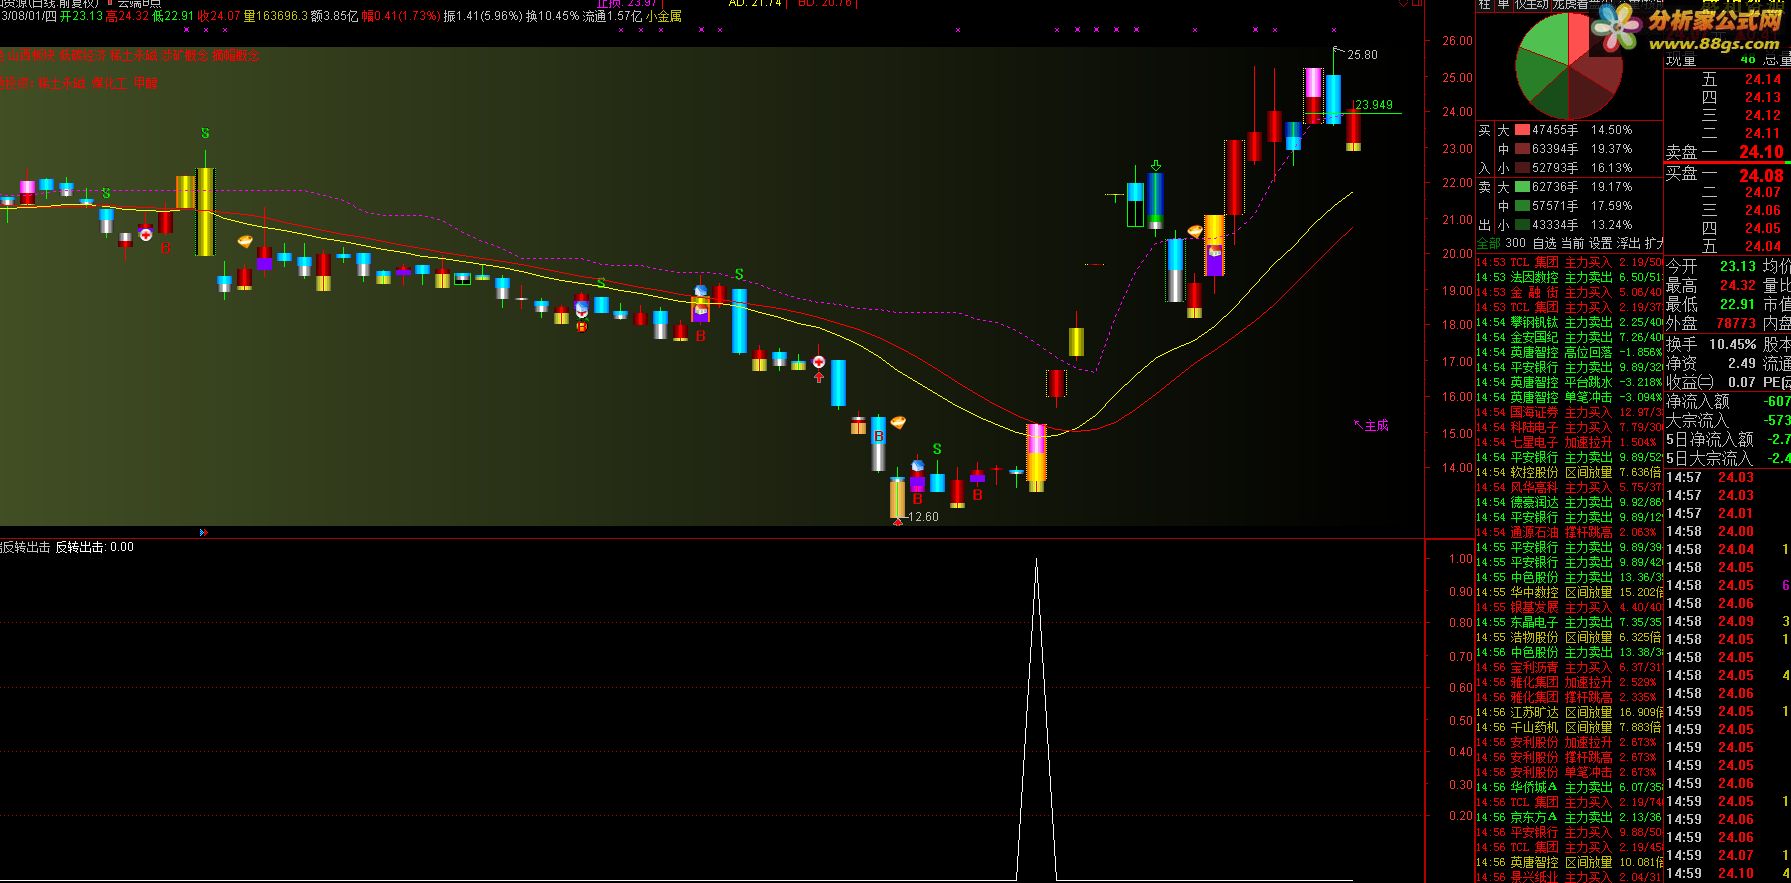1791x883 pixels.
Task: Open the 当前 tab
Action: (1573, 243)
